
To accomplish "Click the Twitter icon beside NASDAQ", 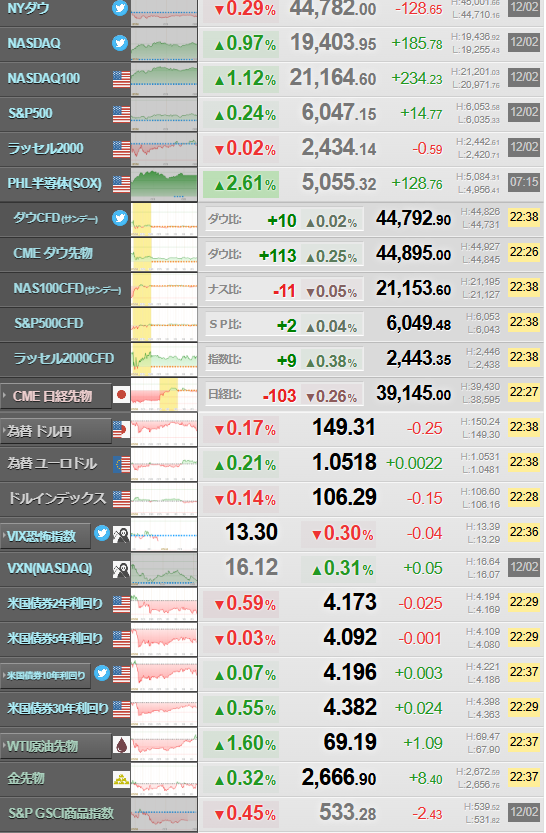I will [x=121, y=43].
